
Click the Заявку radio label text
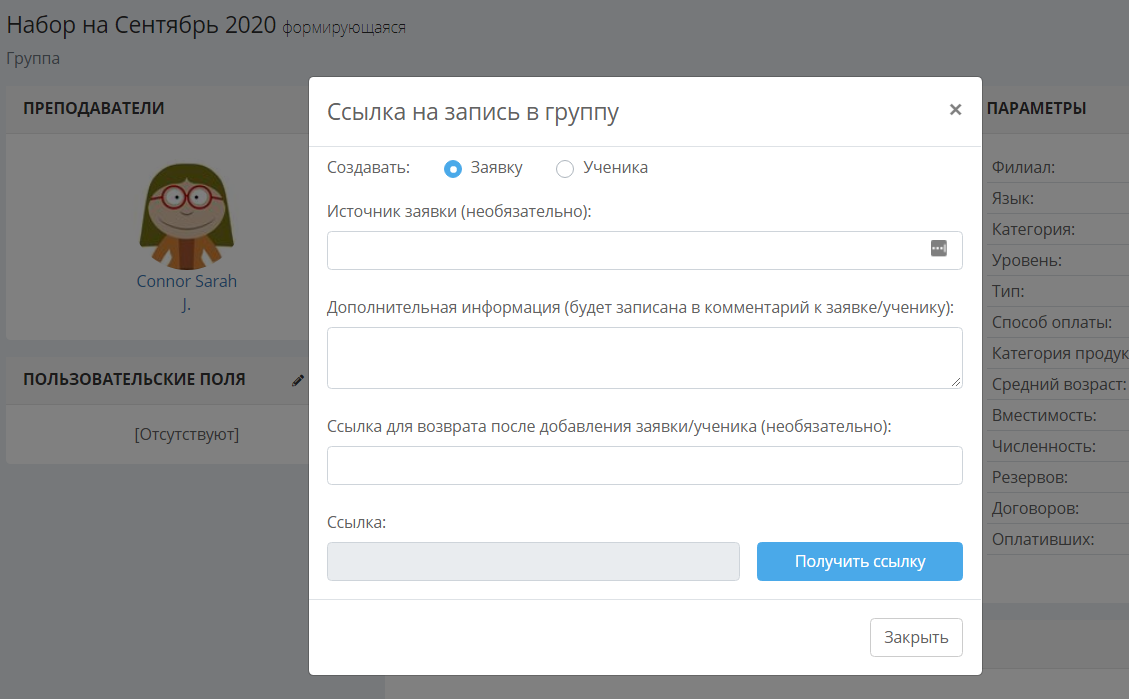[496, 168]
